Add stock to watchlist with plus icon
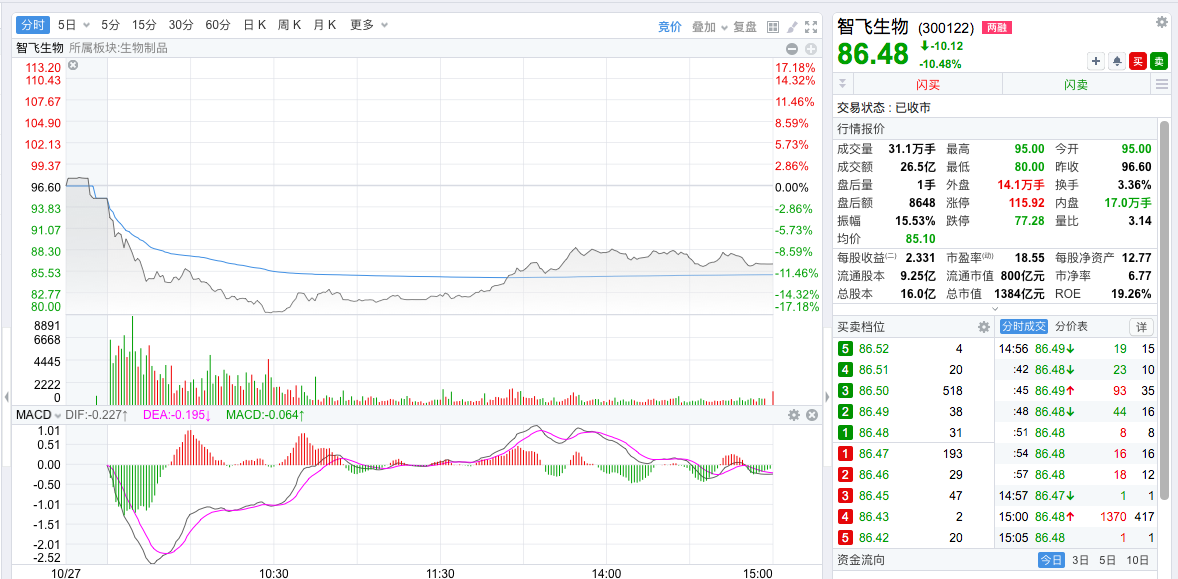This screenshot has width=1178, height=579. pyautogui.click(x=1096, y=62)
